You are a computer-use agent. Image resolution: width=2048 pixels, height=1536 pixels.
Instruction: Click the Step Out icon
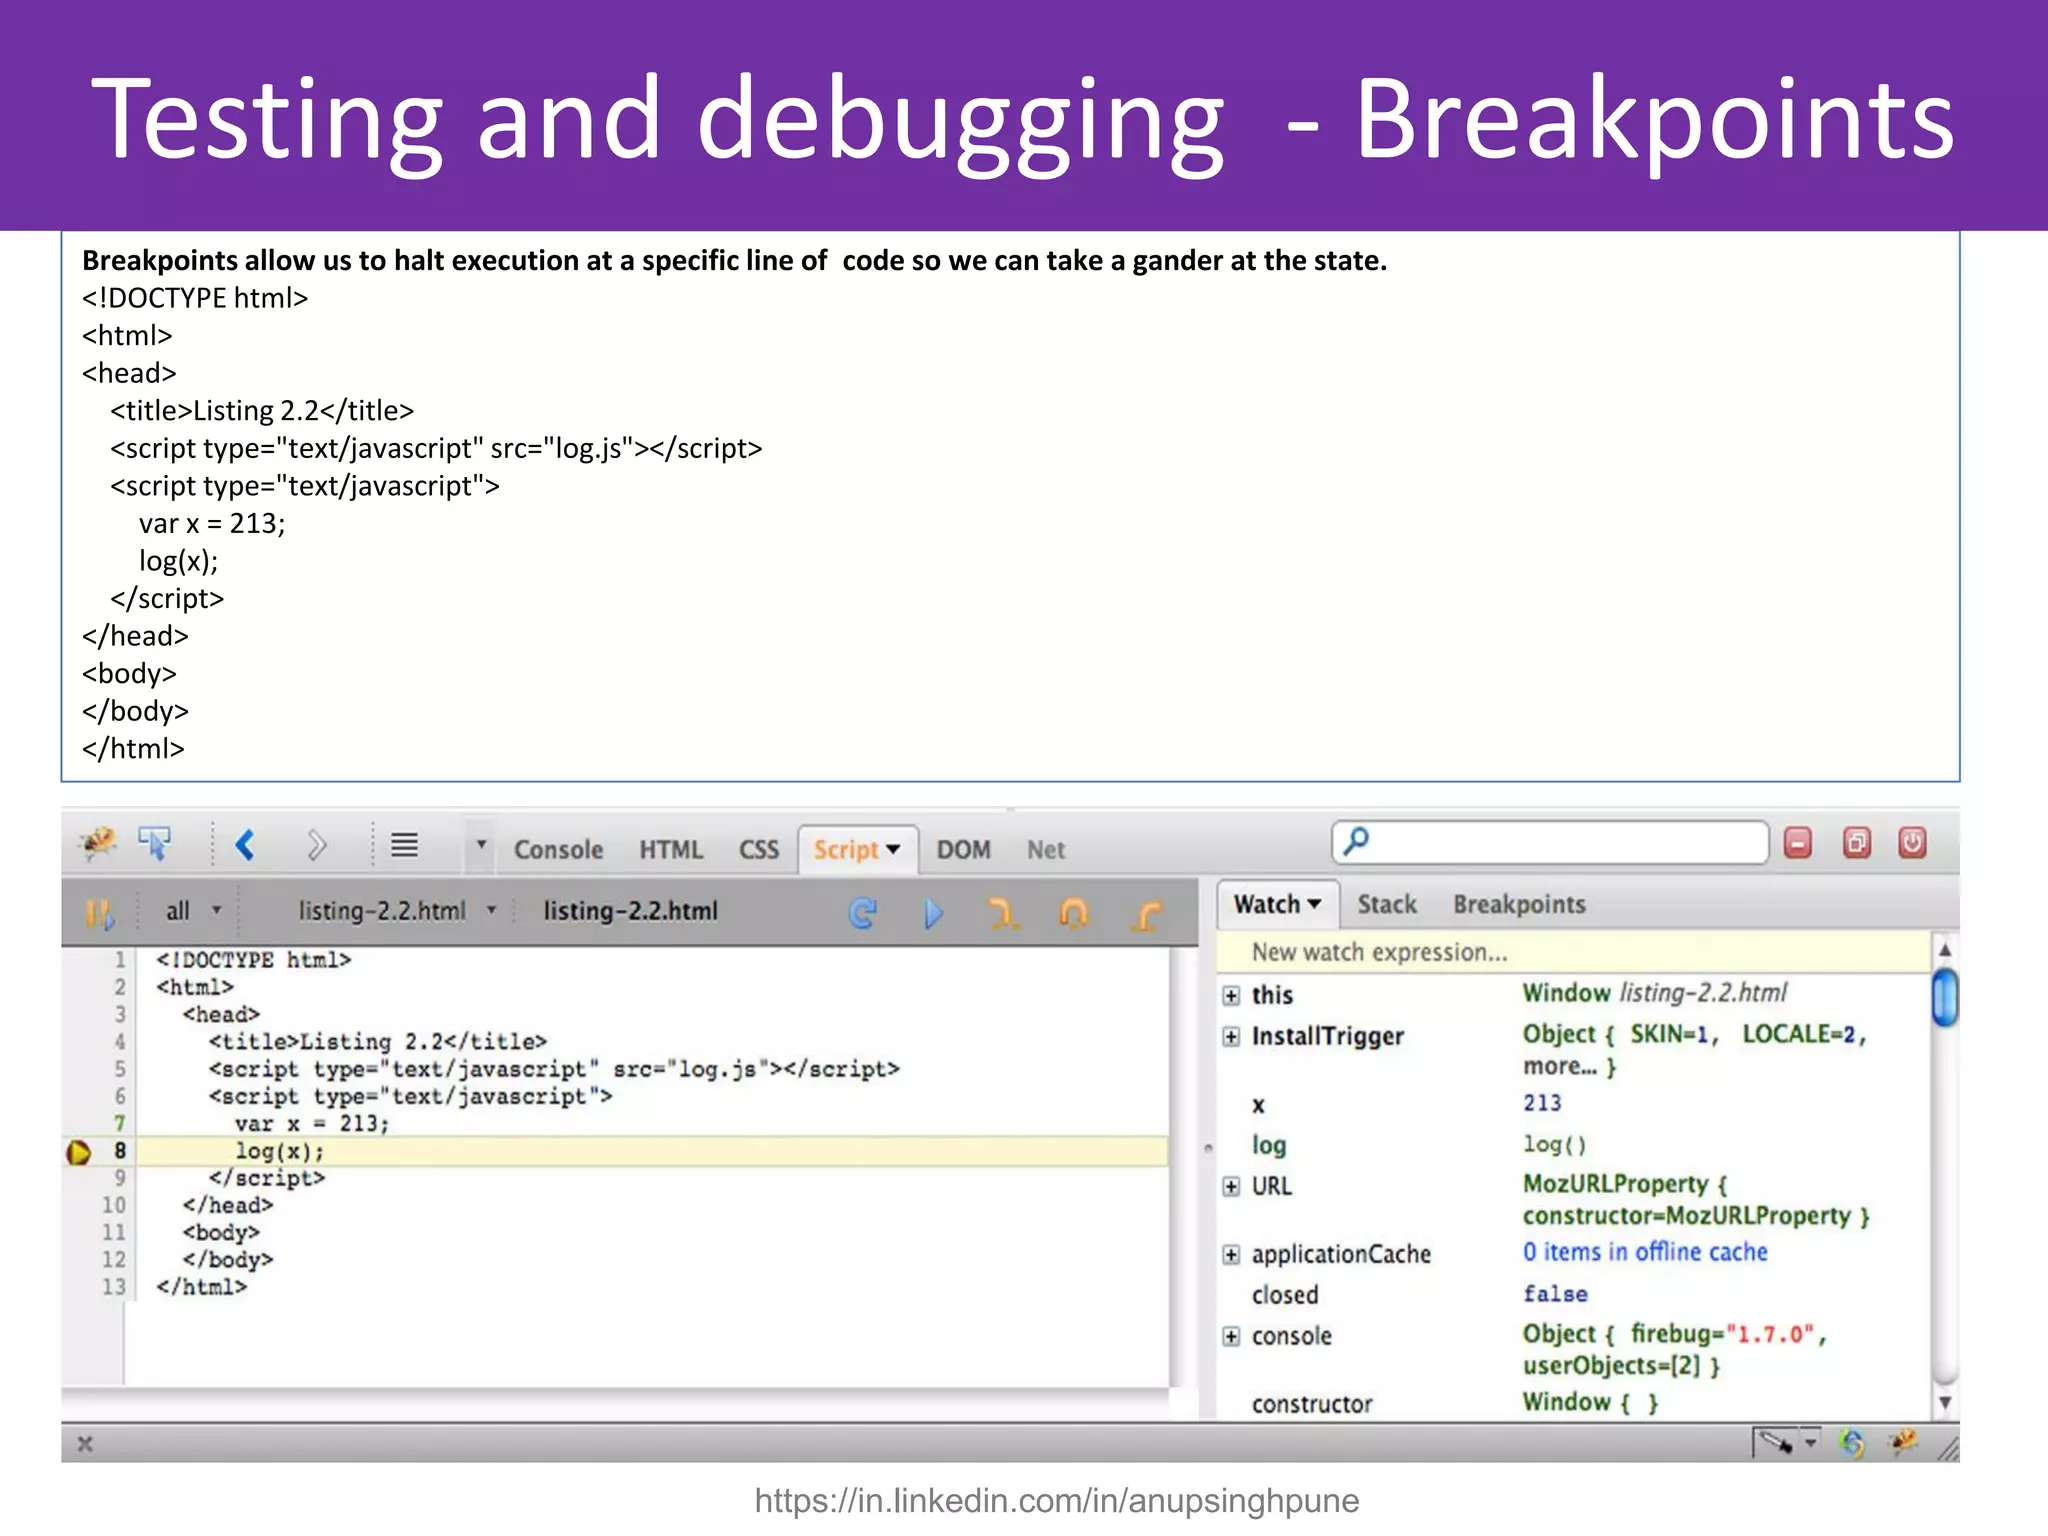coord(1146,913)
